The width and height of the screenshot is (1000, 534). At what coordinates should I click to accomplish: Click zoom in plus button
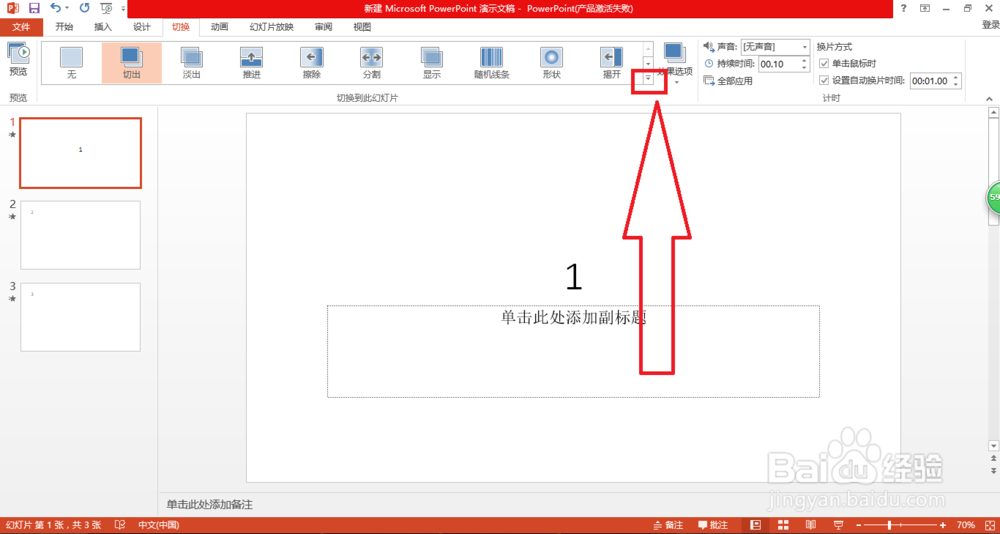click(x=943, y=525)
